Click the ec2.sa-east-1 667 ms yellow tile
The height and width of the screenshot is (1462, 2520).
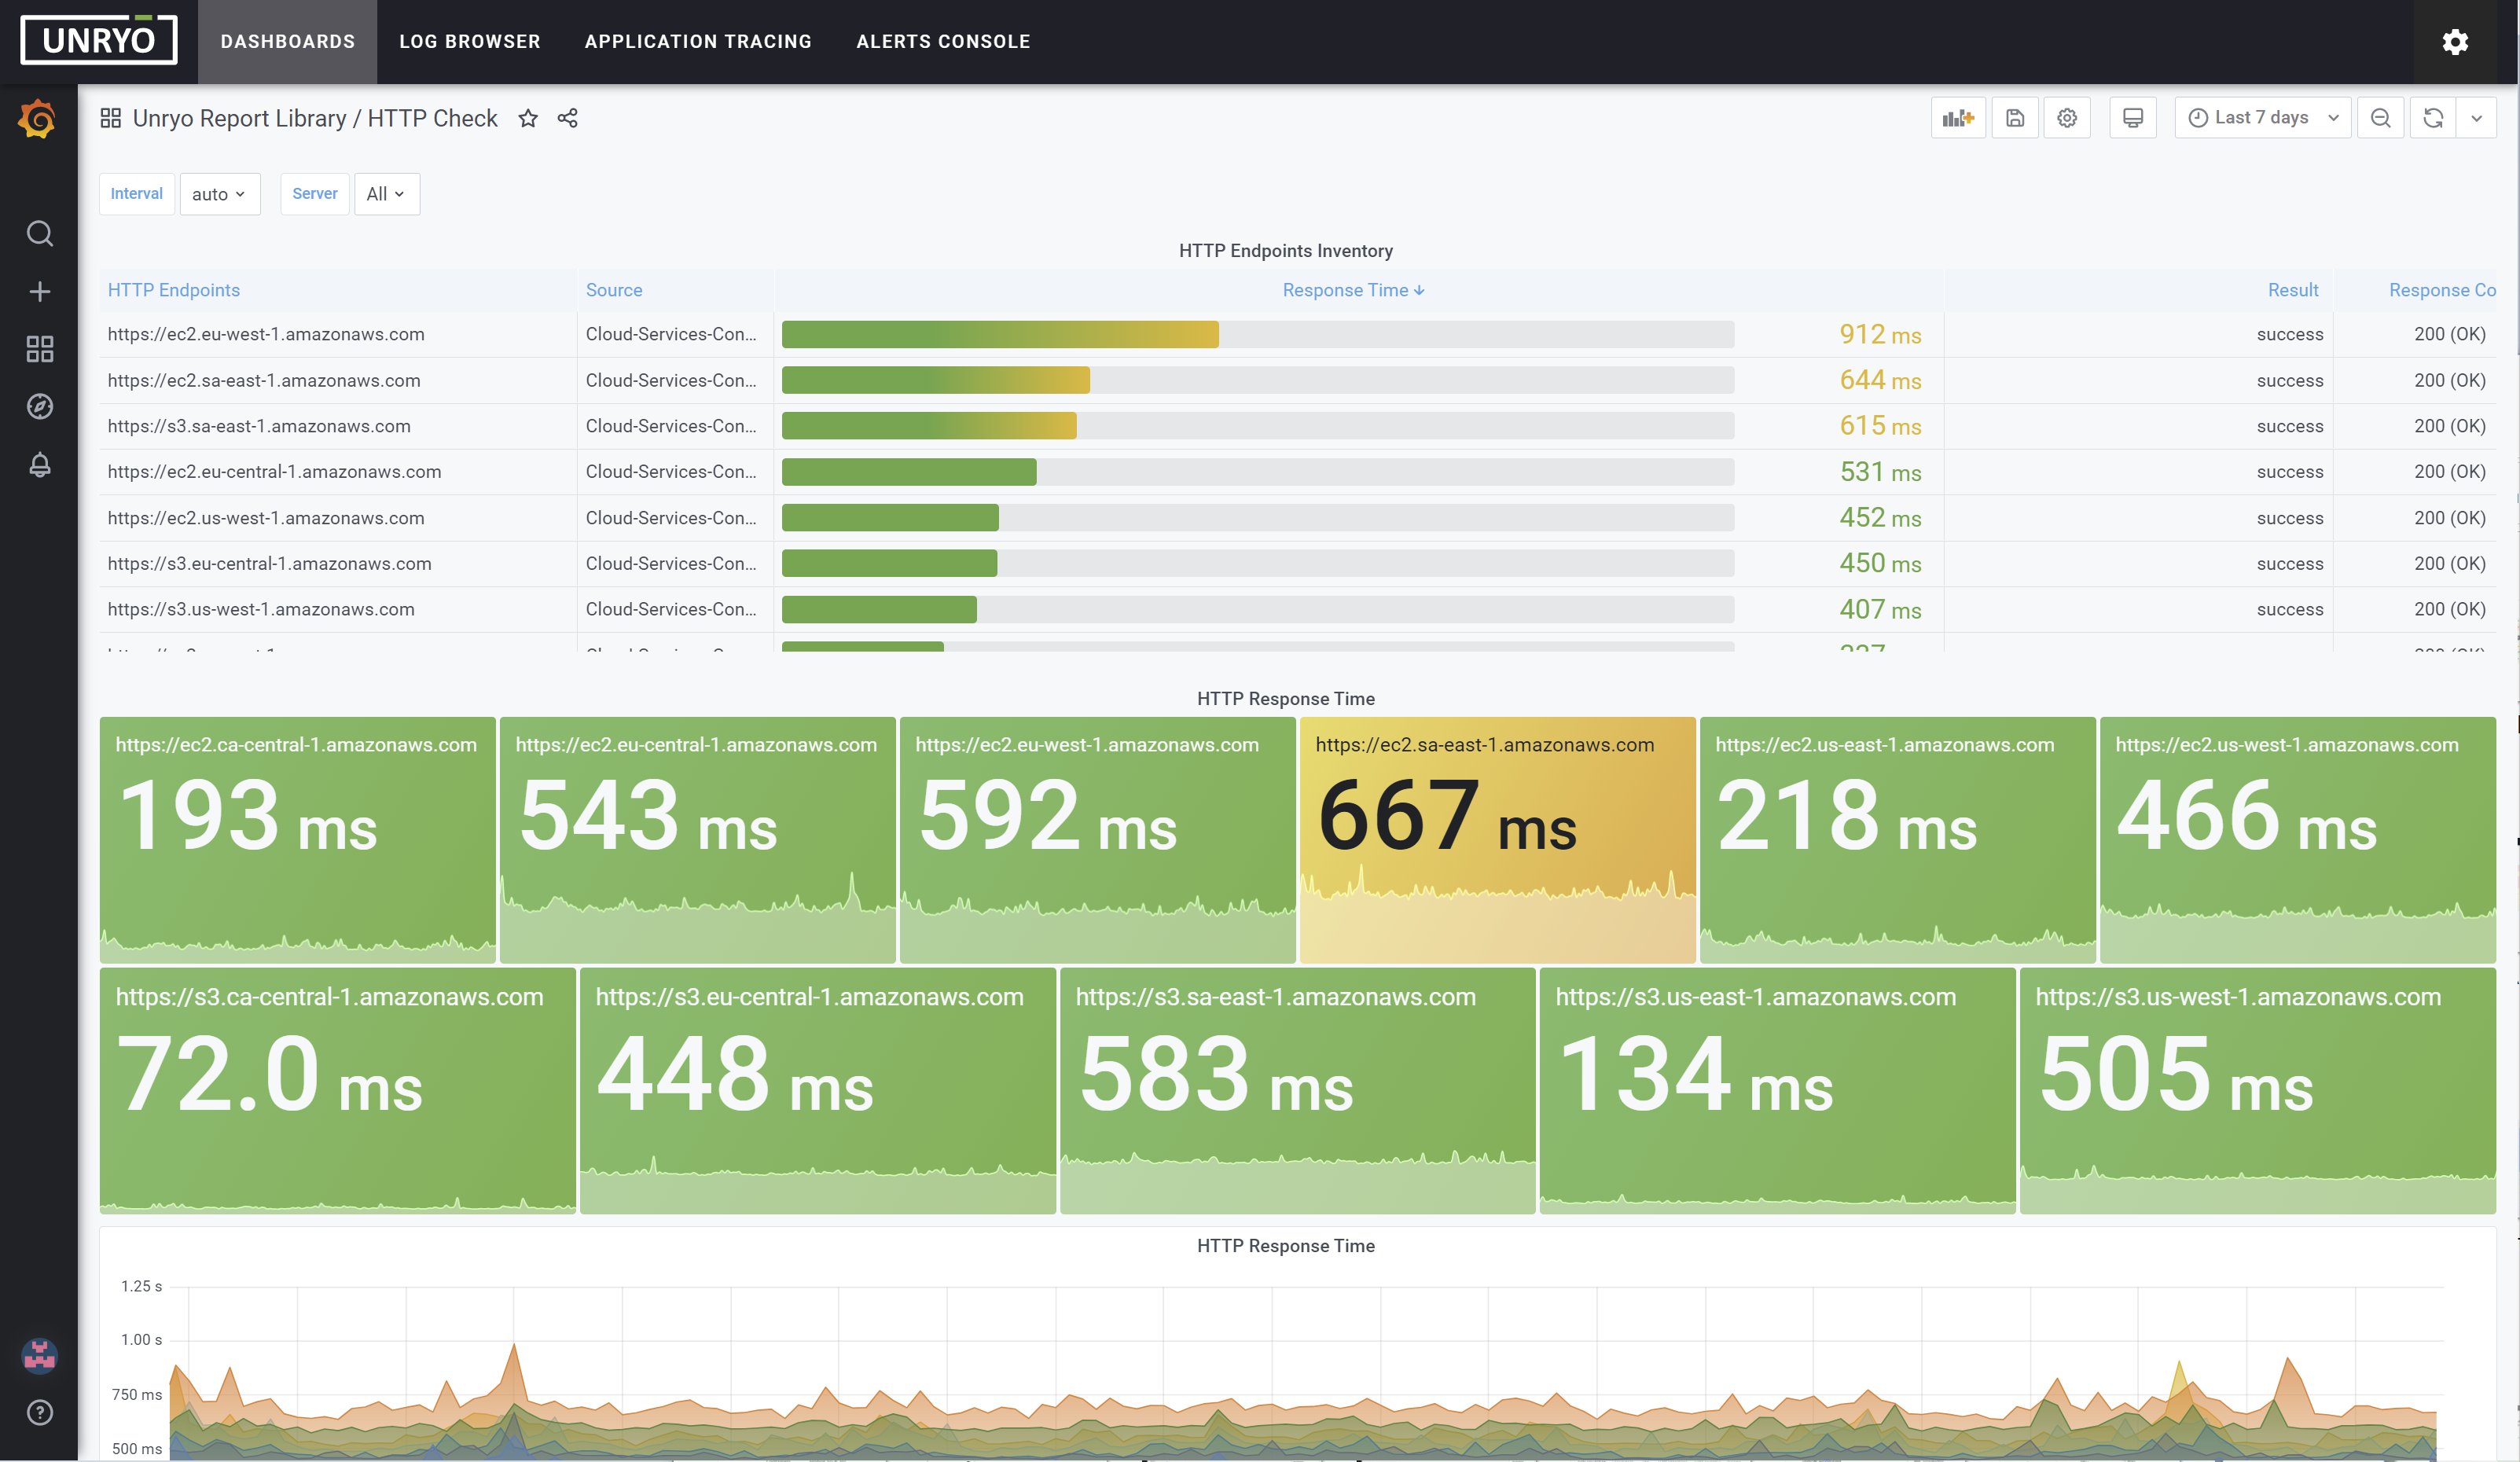(x=1497, y=840)
